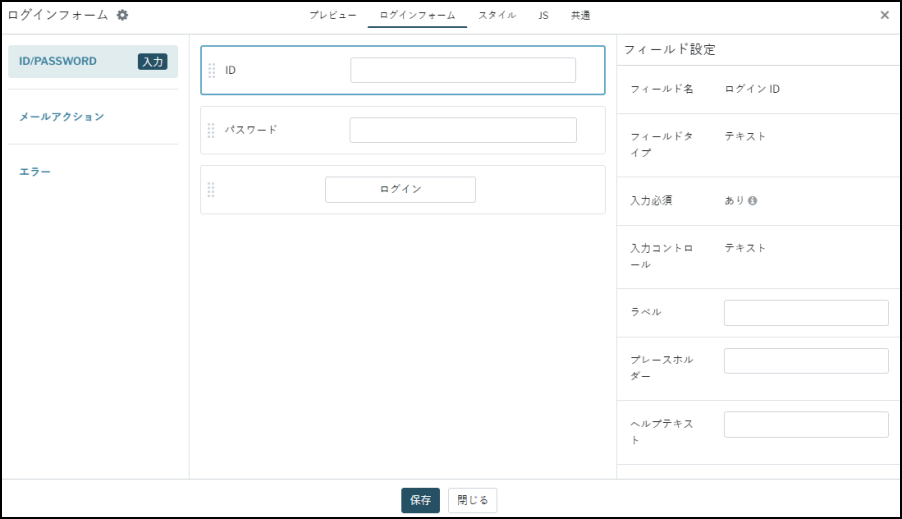Image resolution: width=902 pixels, height=519 pixels.
Task: Click the テキスト value beside フィールドタイプ
Action: pyautogui.click(x=745, y=136)
